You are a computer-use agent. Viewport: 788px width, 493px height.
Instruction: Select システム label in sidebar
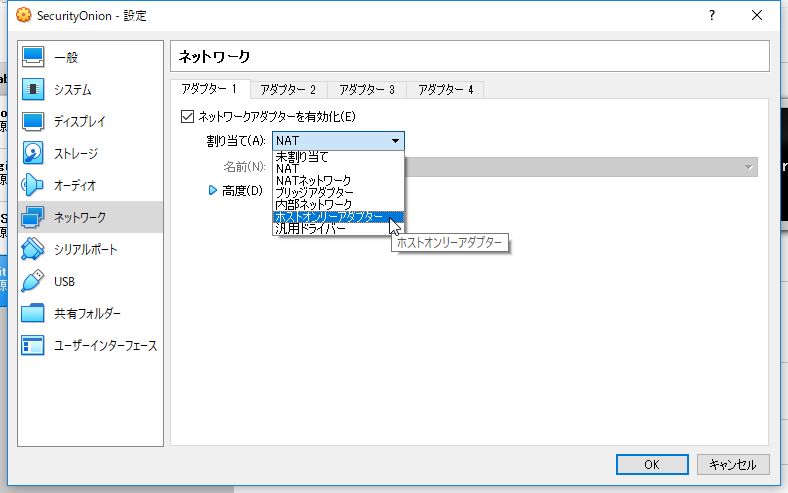pyautogui.click(x=73, y=89)
